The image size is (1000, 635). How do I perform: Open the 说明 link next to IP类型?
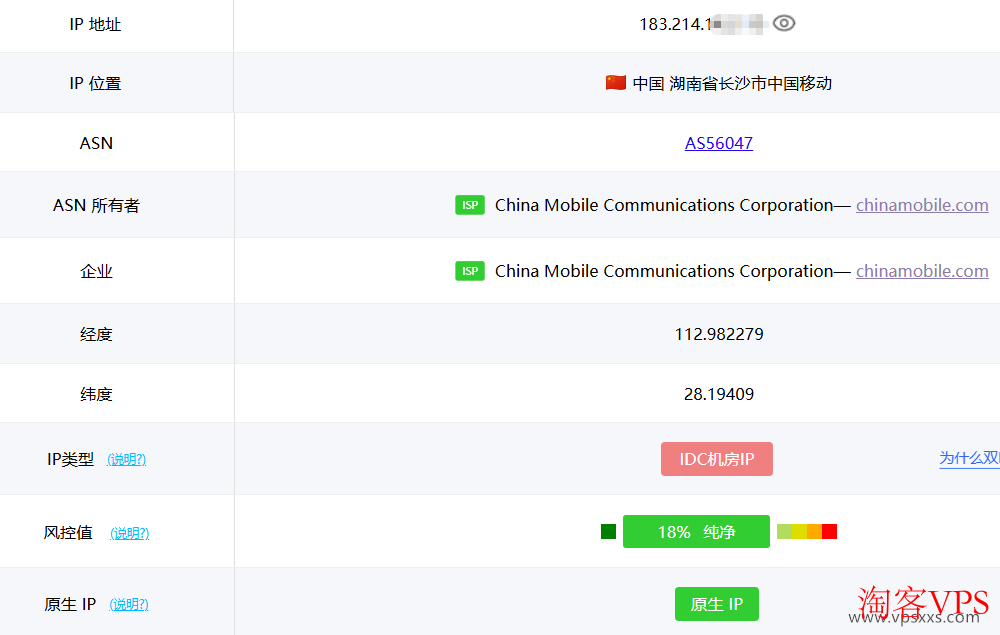coord(127,459)
